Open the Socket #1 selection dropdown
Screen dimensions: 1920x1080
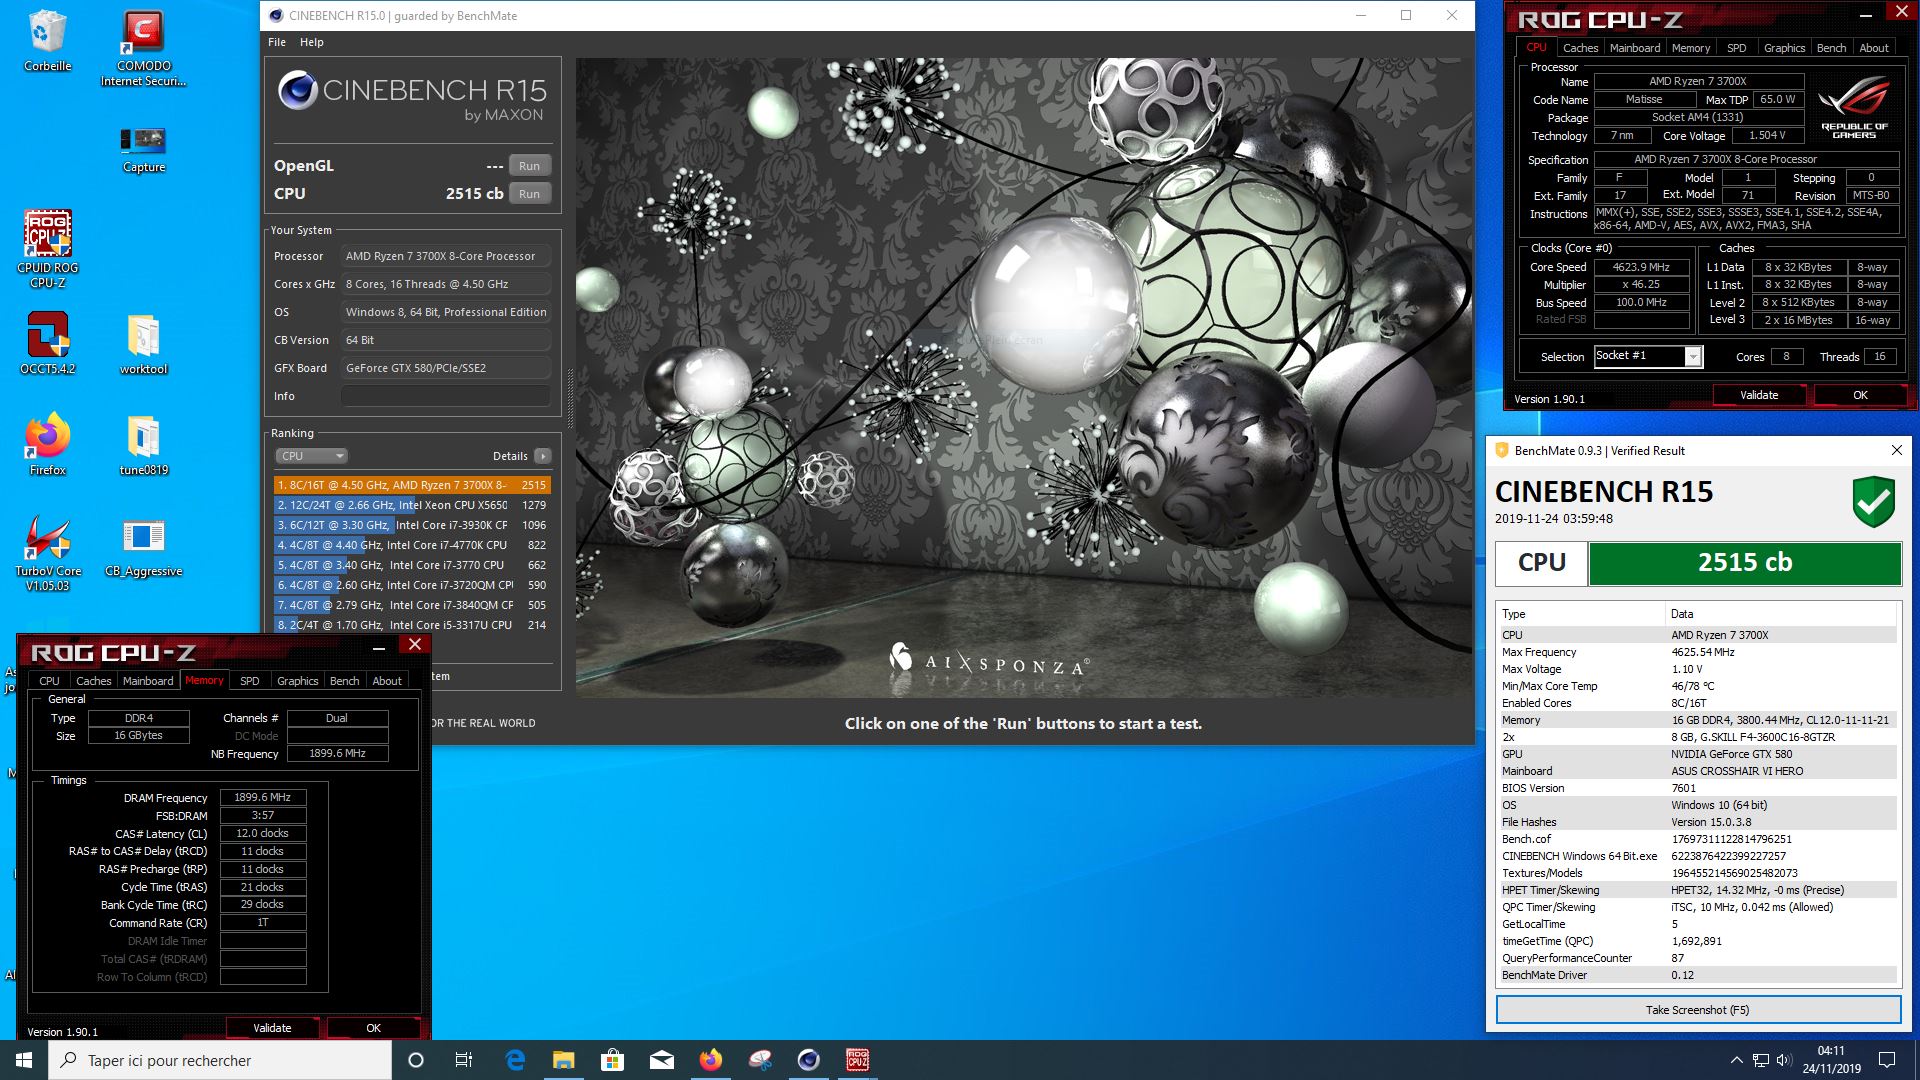coord(1648,357)
